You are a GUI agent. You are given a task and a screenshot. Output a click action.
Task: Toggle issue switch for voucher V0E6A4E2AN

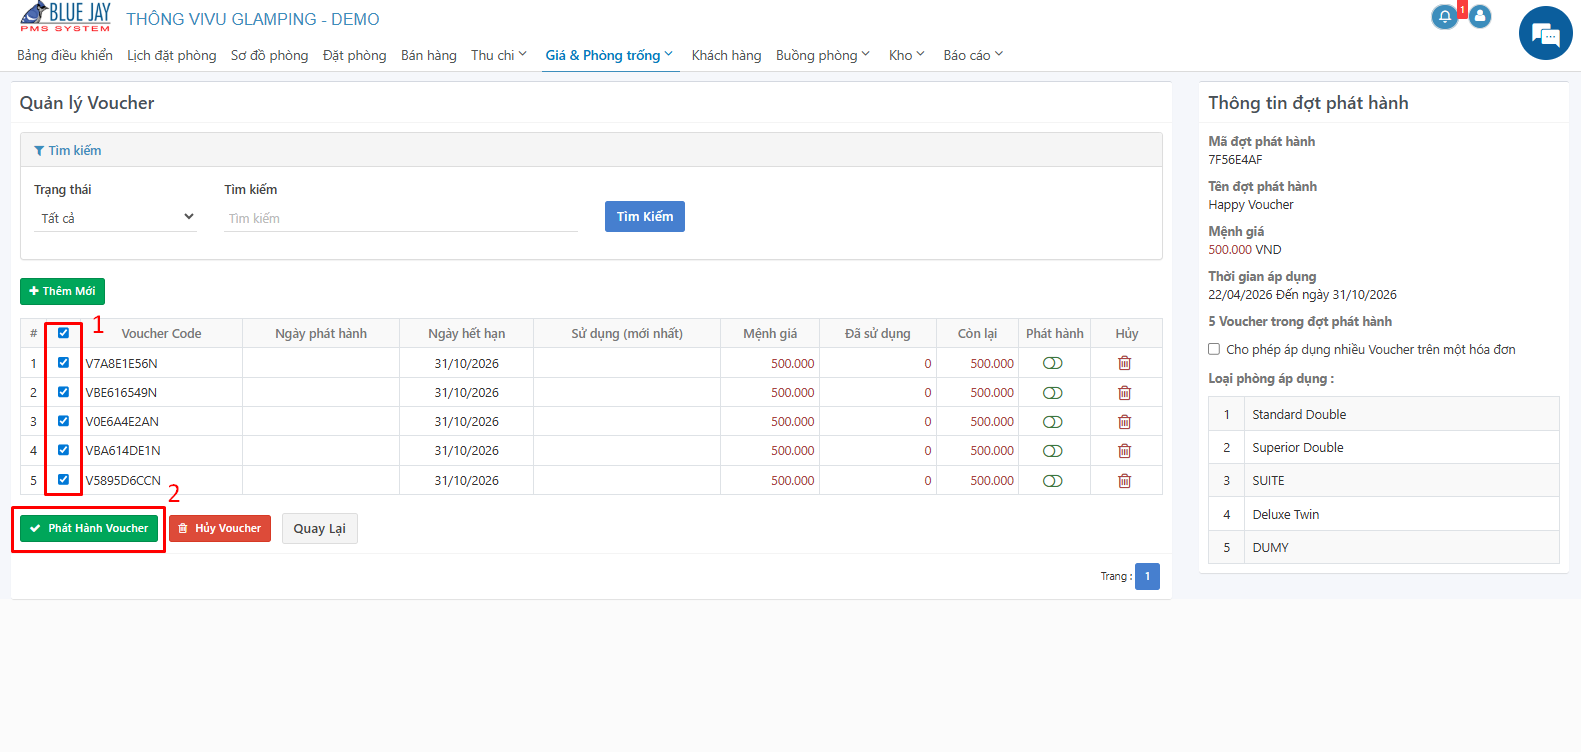(1053, 422)
